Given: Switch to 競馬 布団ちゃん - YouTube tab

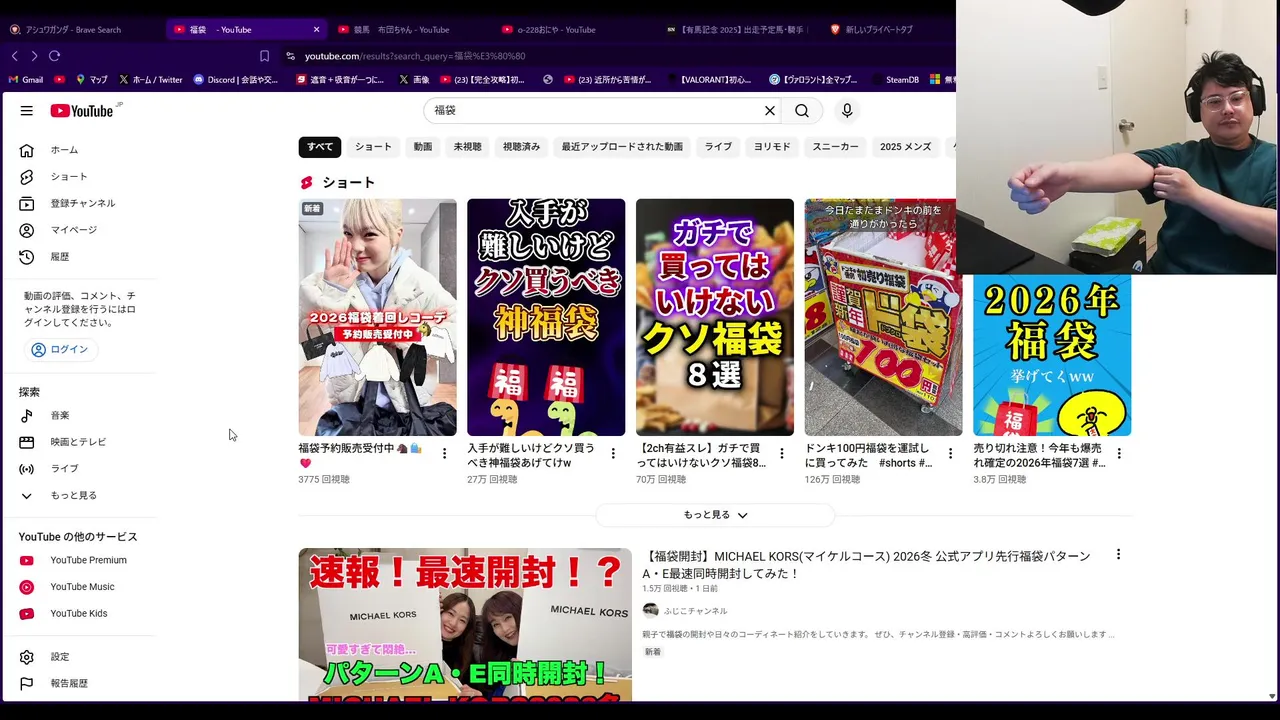Looking at the screenshot, I should click(x=404, y=29).
